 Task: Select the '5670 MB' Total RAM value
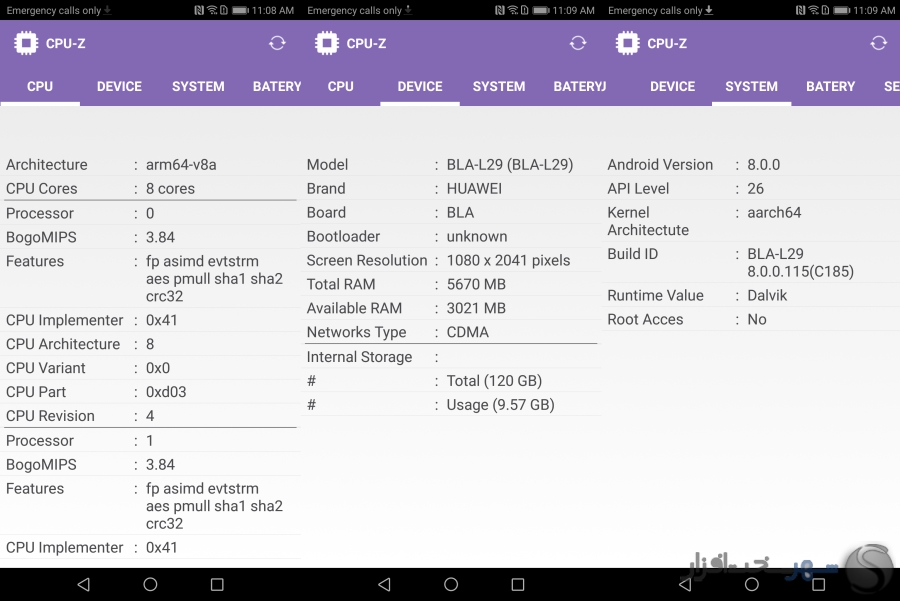476,285
